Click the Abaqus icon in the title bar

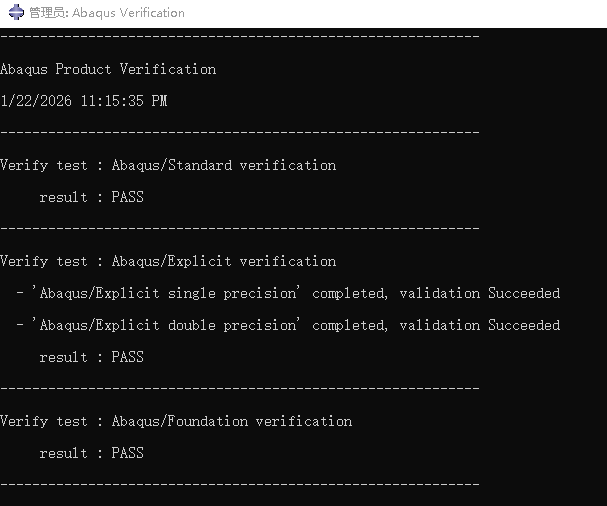point(16,13)
